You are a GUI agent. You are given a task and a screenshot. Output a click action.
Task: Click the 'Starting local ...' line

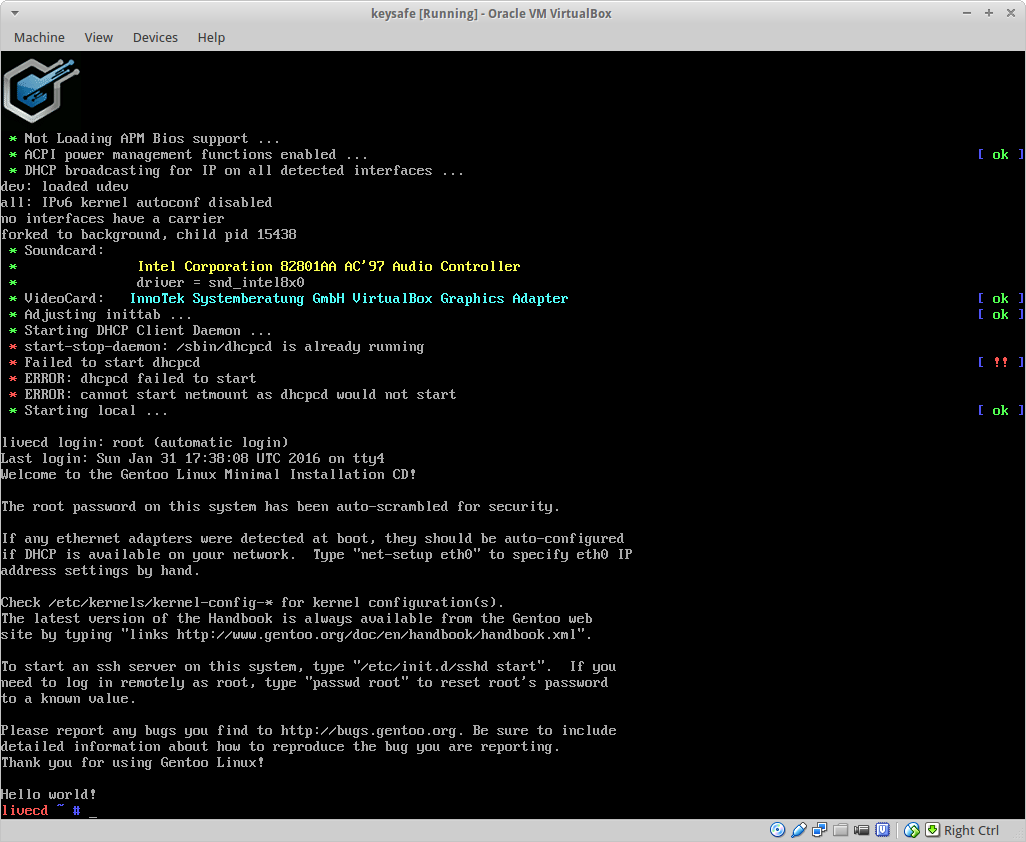96,411
